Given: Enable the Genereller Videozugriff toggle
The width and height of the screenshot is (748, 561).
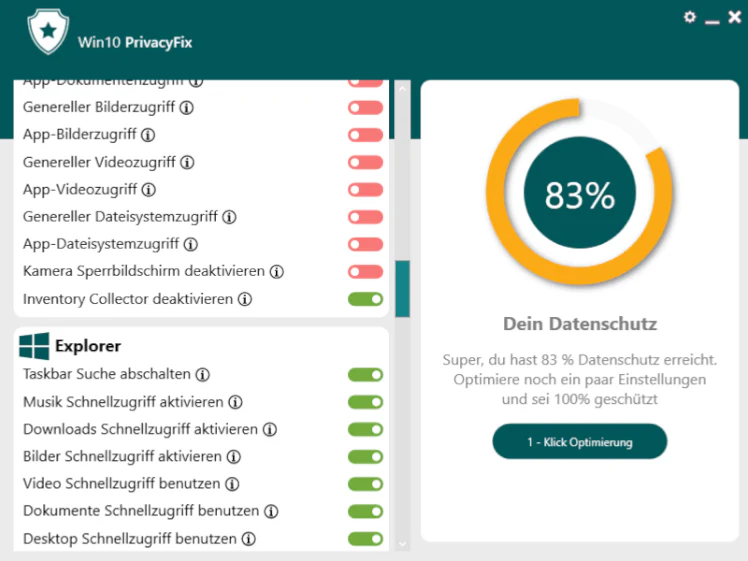Looking at the screenshot, I should [x=365, y=163].
